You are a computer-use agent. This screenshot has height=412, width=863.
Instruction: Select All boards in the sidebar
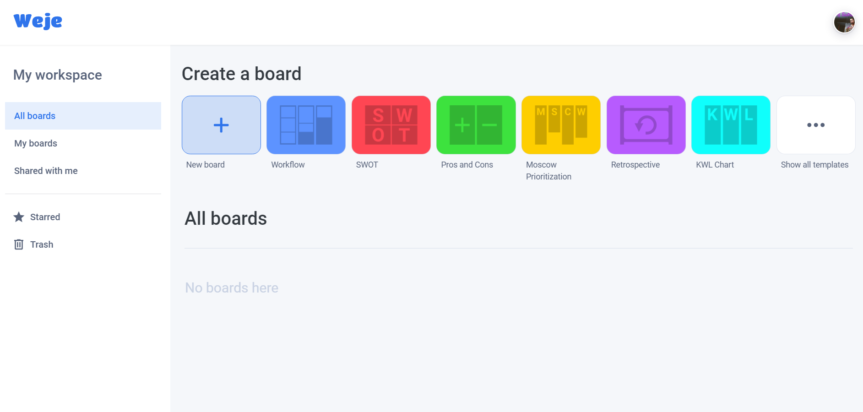coord(83,116)
